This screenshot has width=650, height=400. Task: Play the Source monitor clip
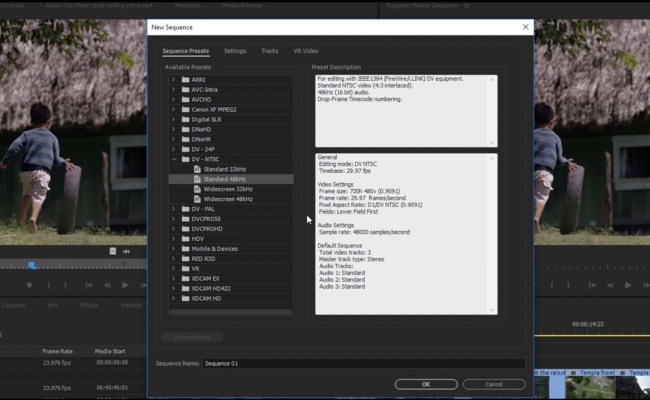(125, 285)
